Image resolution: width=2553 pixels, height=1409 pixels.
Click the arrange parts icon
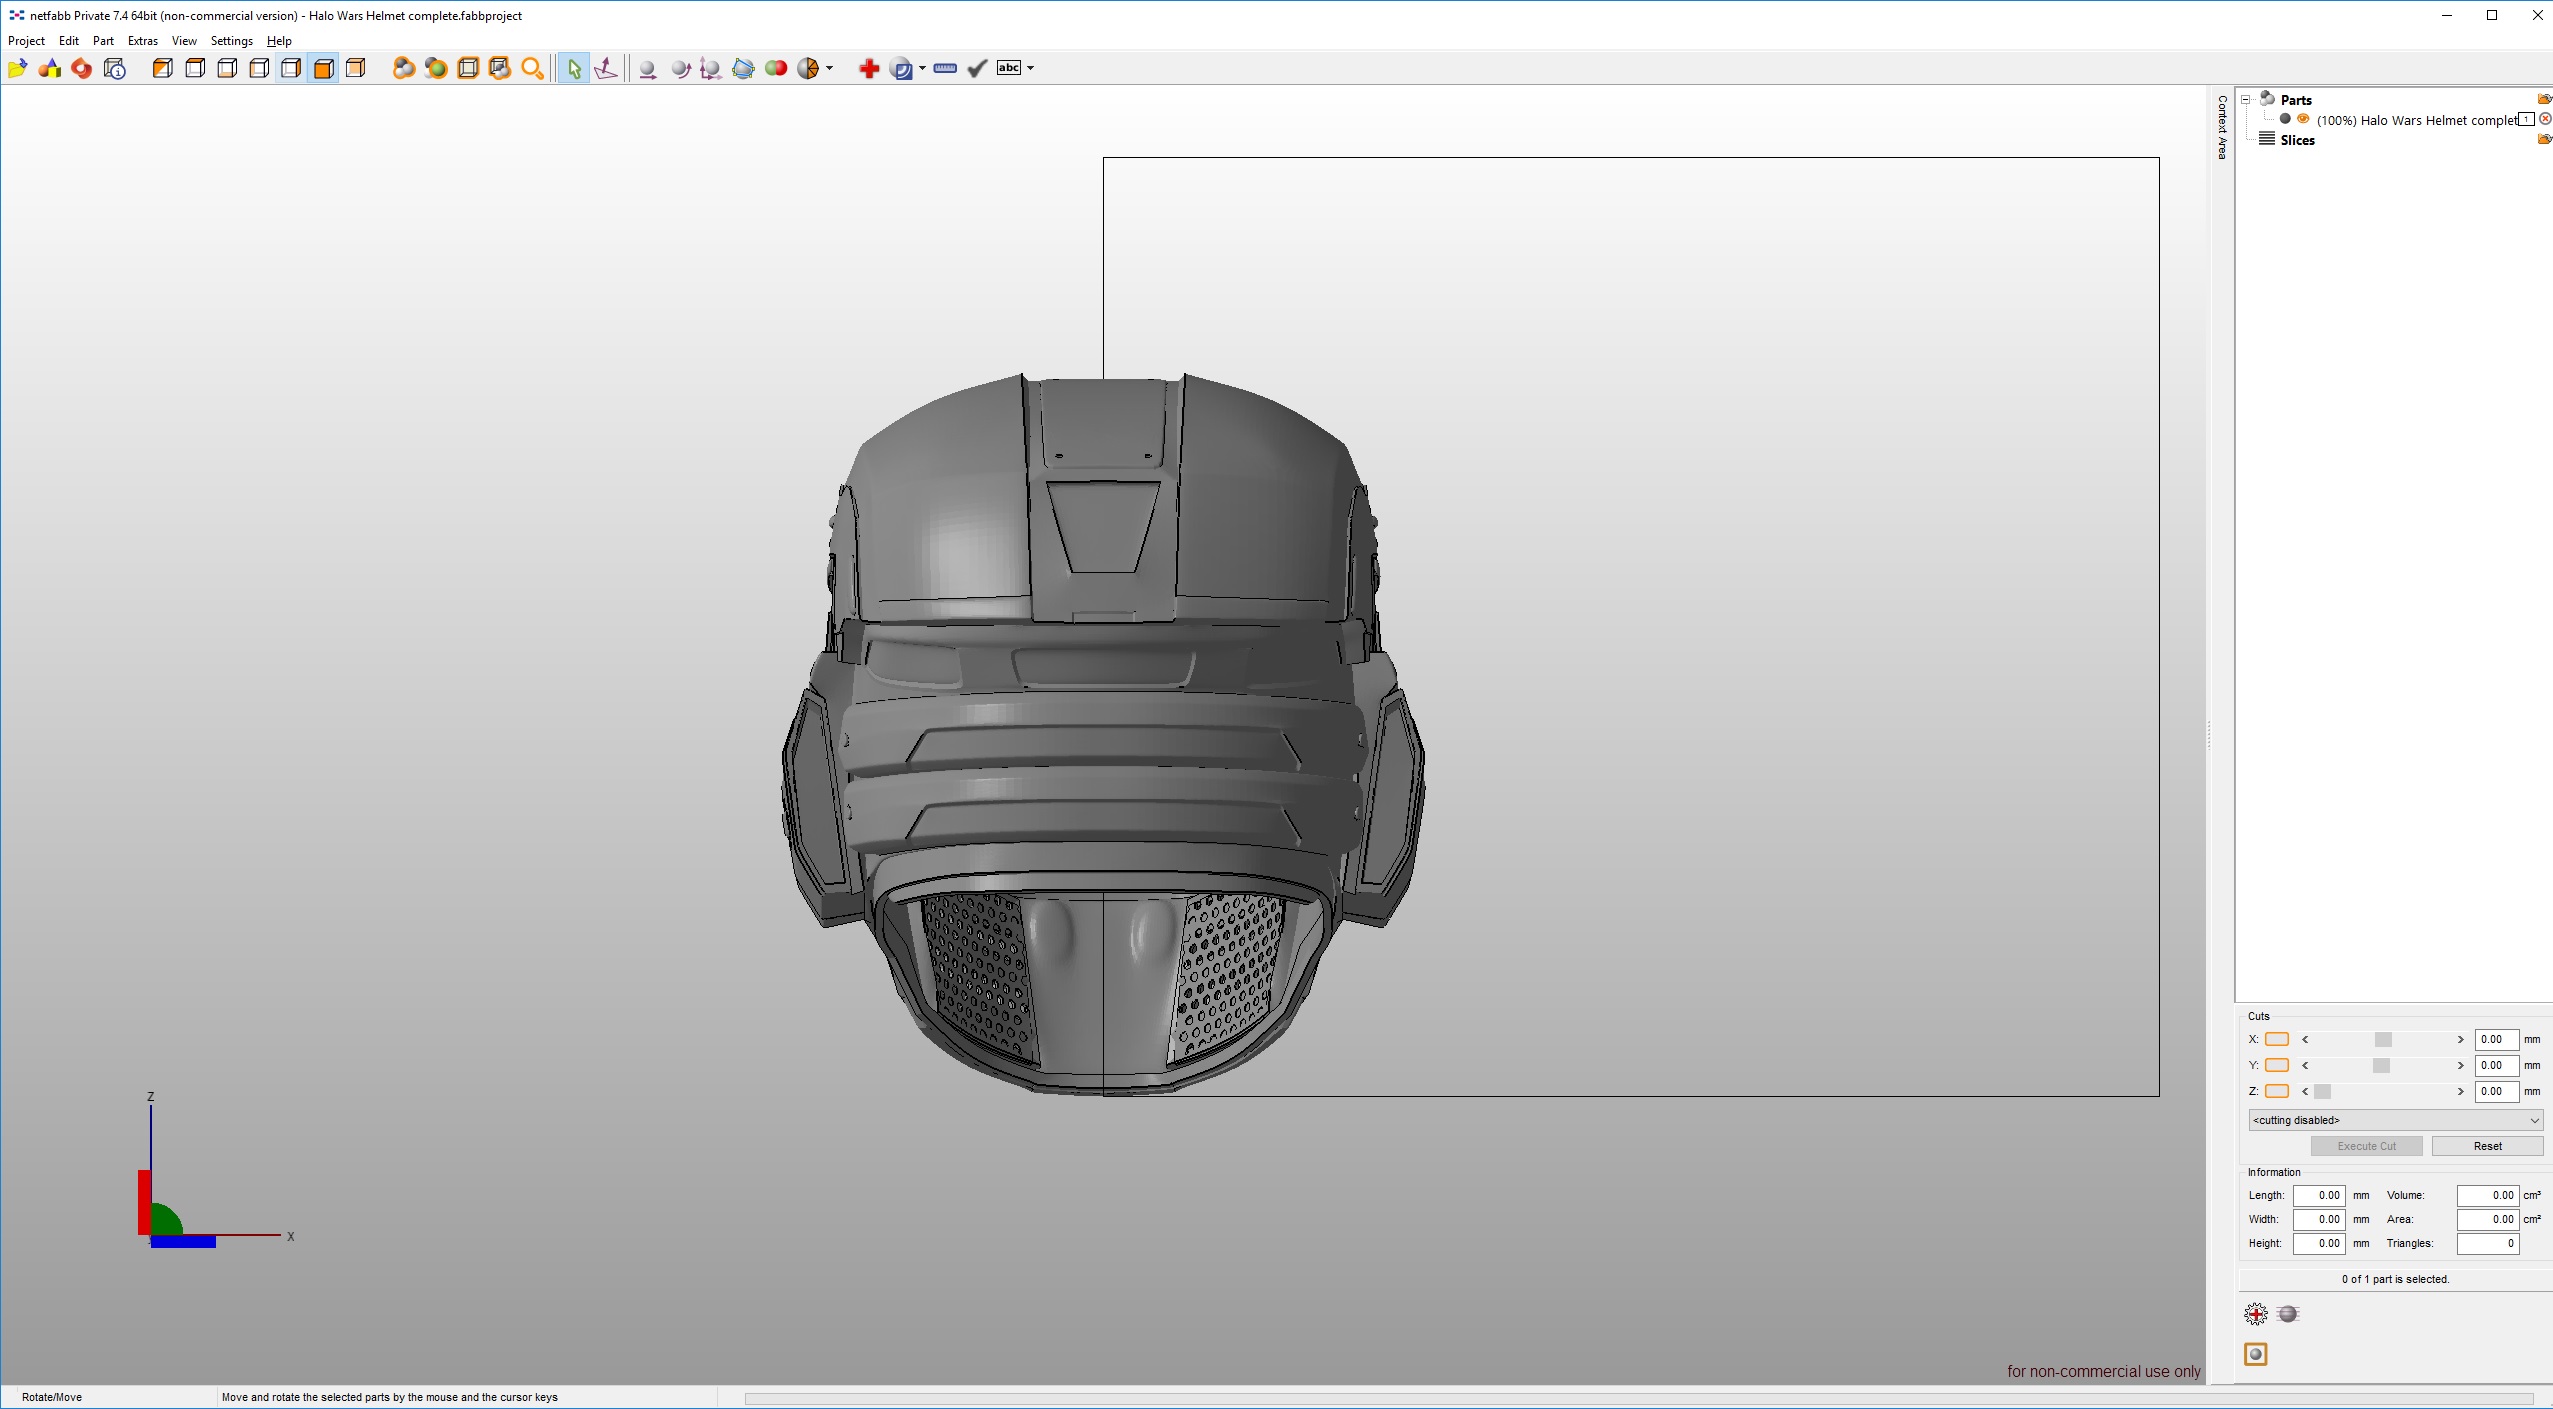(x=743, y=68)
